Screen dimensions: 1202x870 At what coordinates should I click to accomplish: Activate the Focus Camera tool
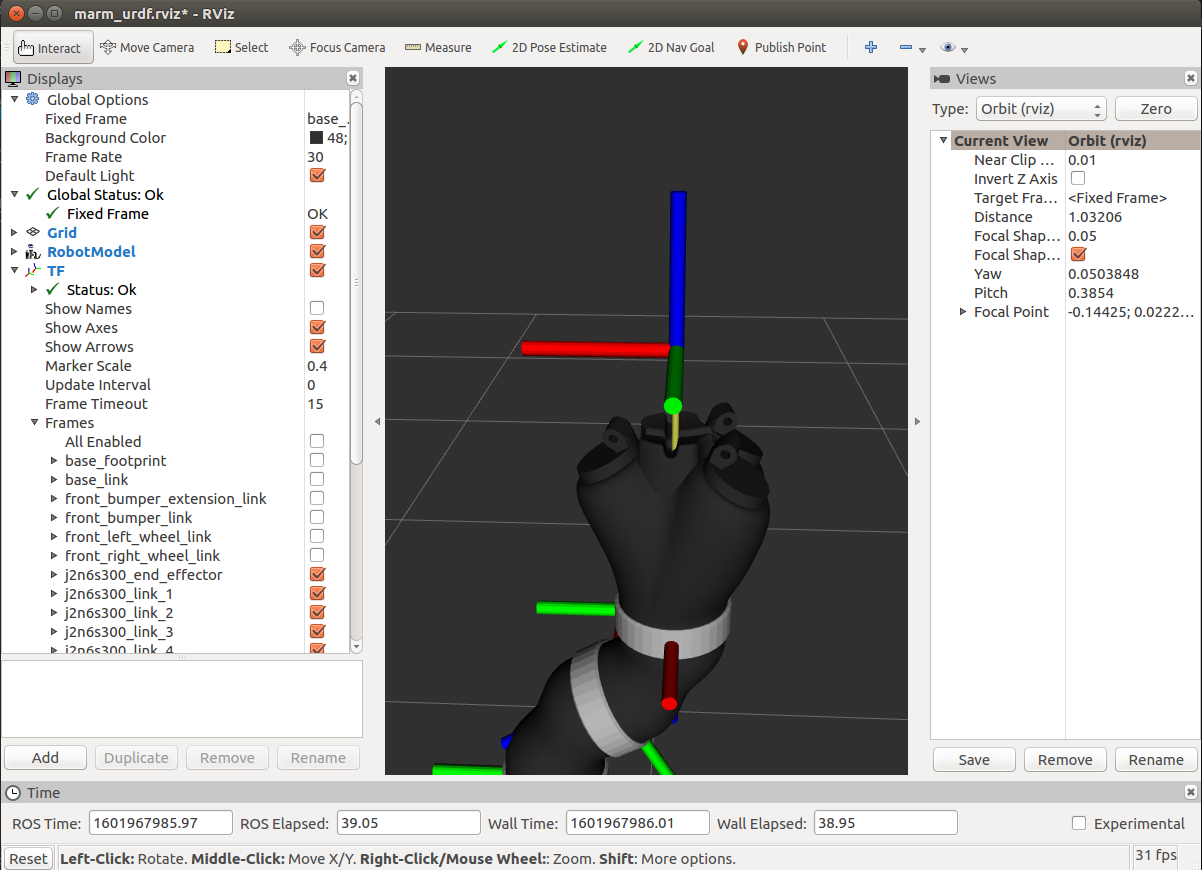[337, 47]
